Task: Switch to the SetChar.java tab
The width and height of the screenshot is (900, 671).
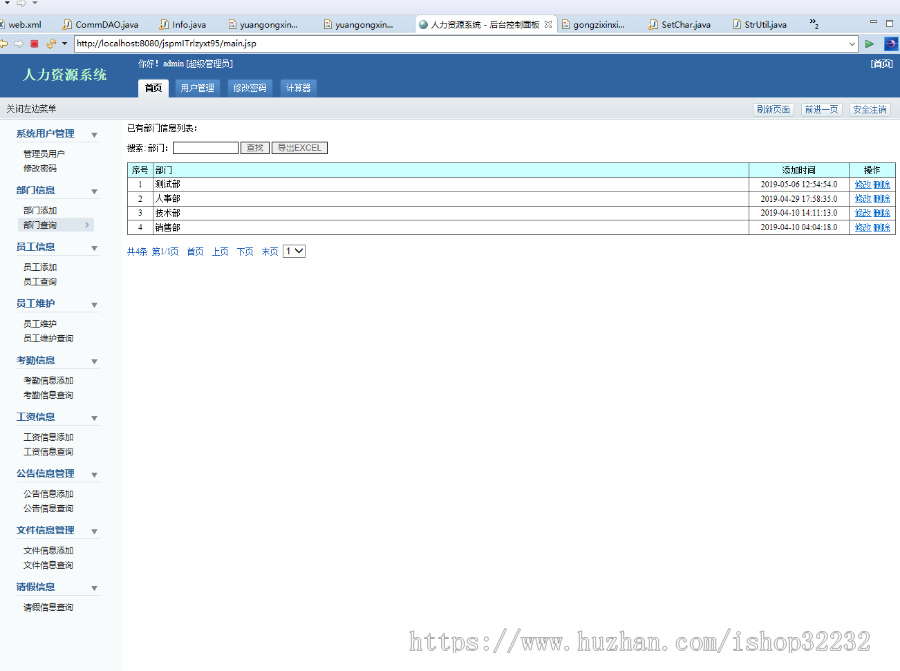Action: [680, 25]
